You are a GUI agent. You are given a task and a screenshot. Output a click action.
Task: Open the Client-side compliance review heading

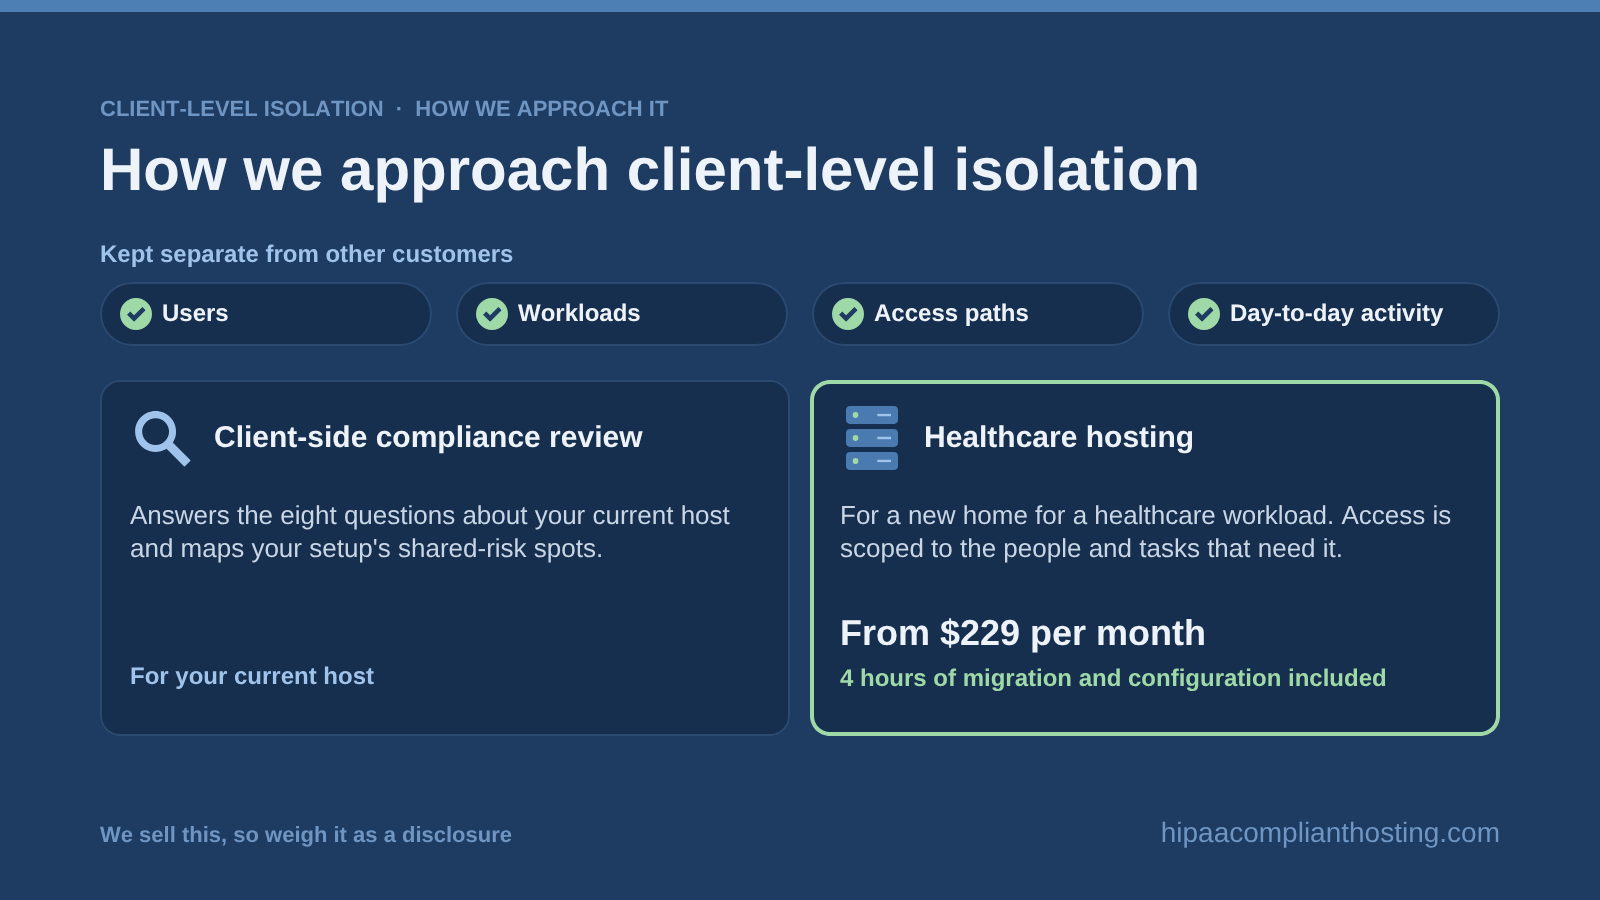coord(428,437)
